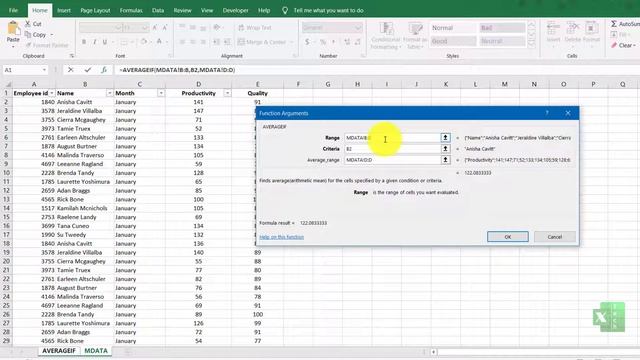This screenshot has width=640, height=360.
Task: Click the Criteria input field
Action: 392,149
